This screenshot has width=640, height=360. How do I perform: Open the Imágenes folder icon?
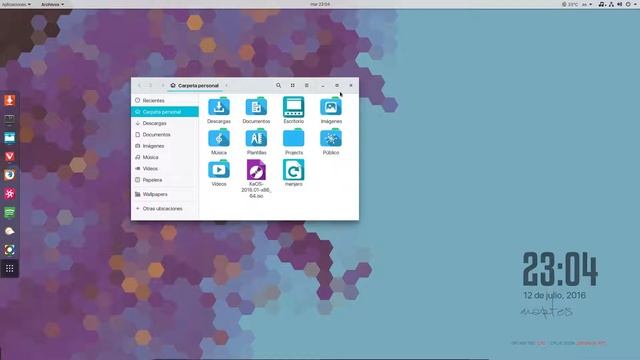click(x=331, y=107)
